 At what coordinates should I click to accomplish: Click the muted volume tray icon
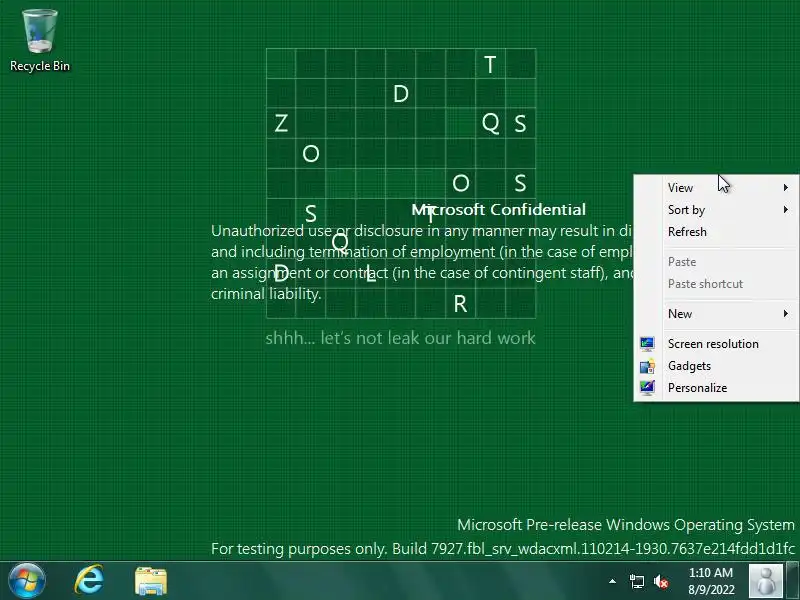661,581
